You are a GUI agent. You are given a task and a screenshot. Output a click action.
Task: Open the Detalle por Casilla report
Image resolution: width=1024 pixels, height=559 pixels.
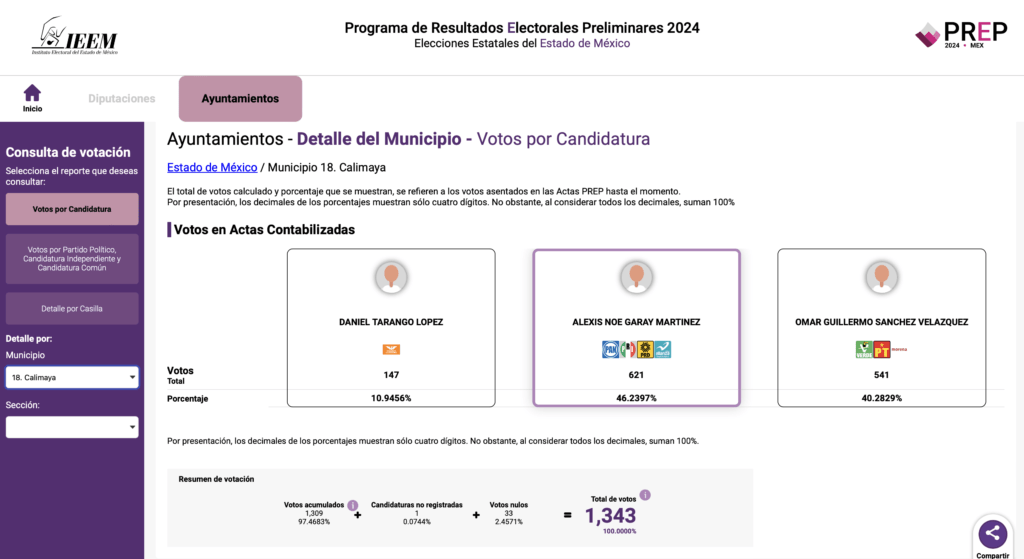click(72, 308)
